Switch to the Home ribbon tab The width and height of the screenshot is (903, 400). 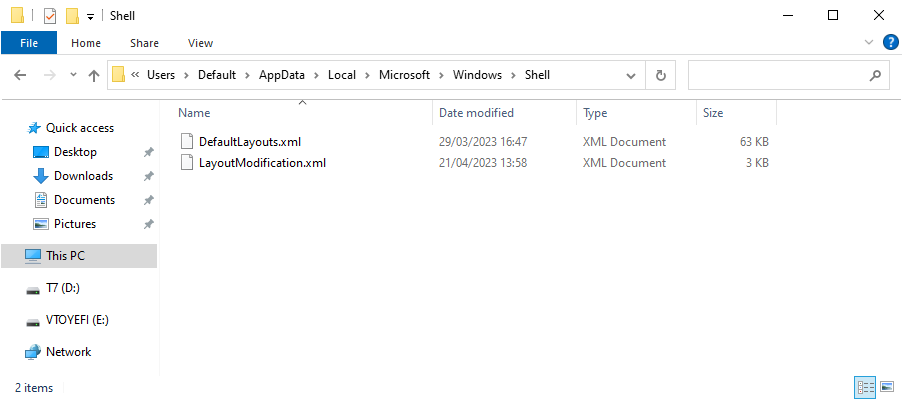[86, 43]
